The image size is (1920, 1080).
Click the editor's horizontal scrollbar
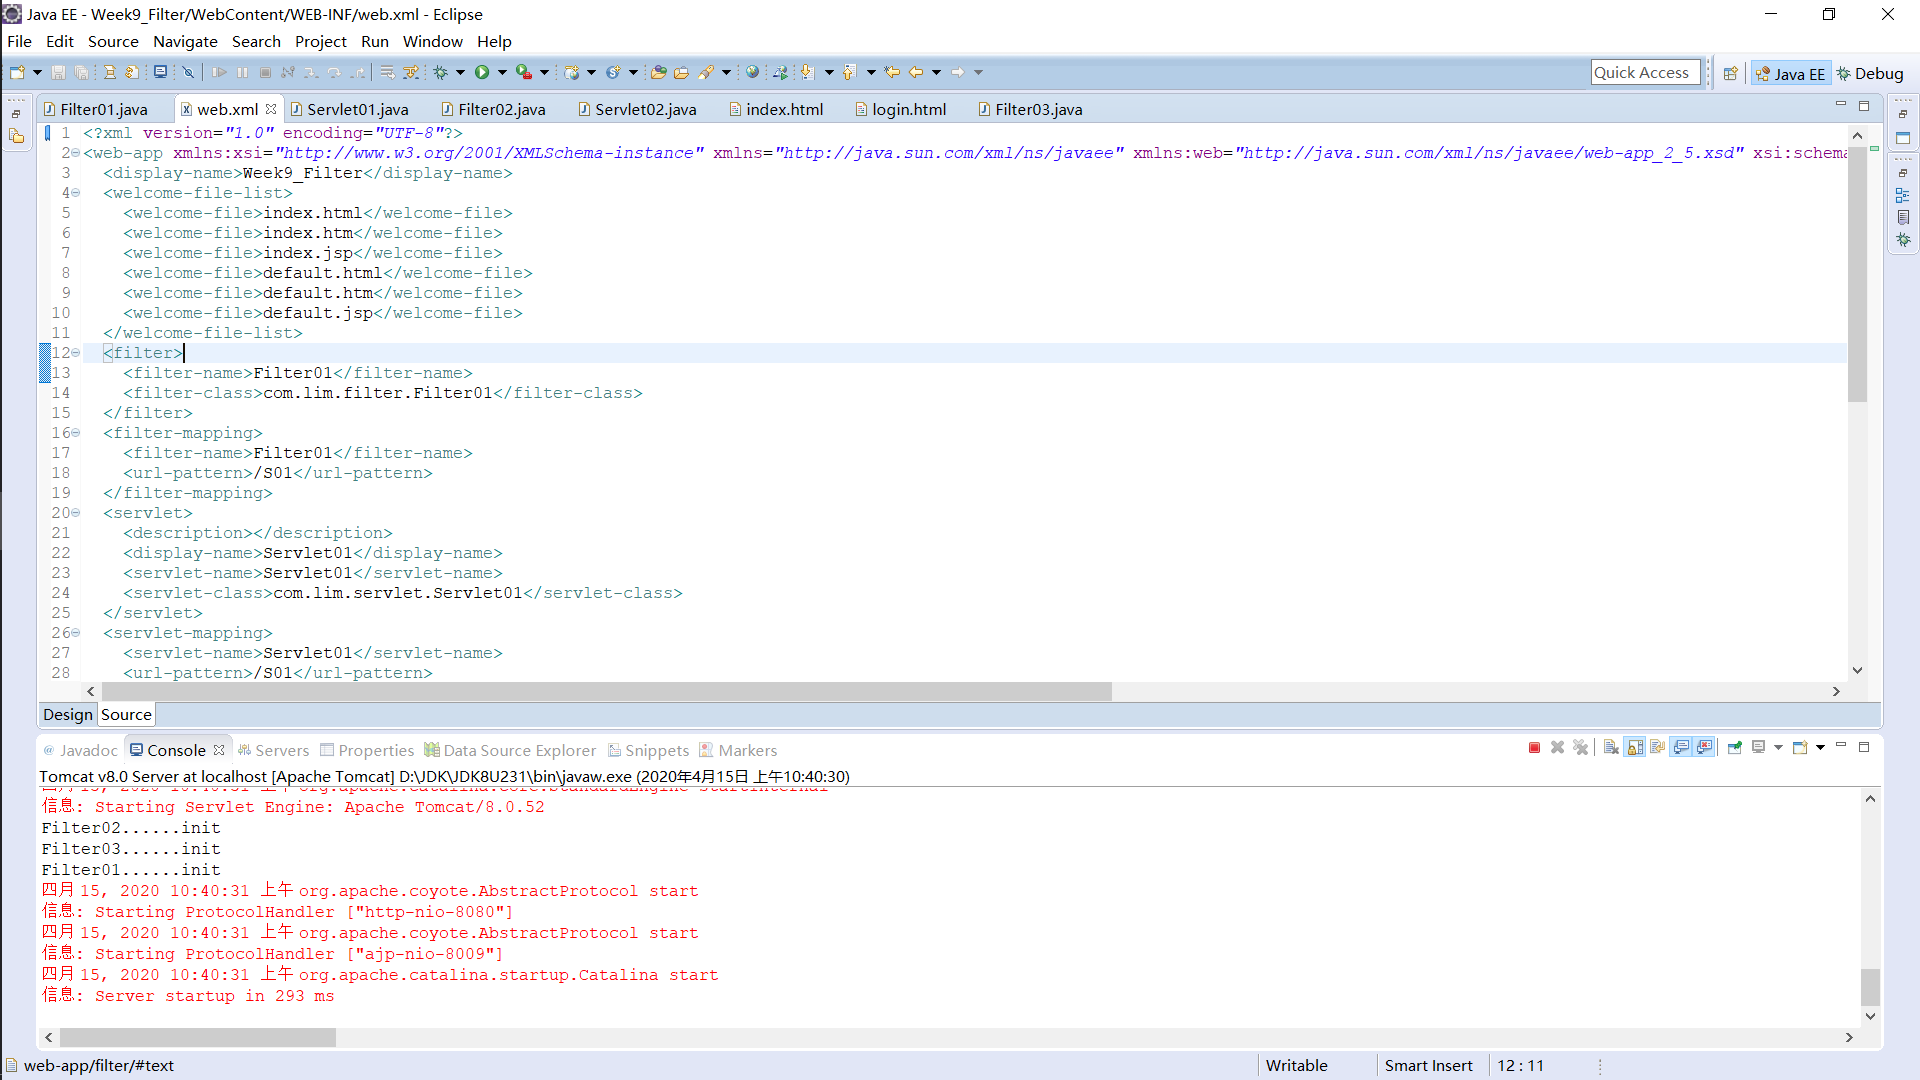click(600, 691)
